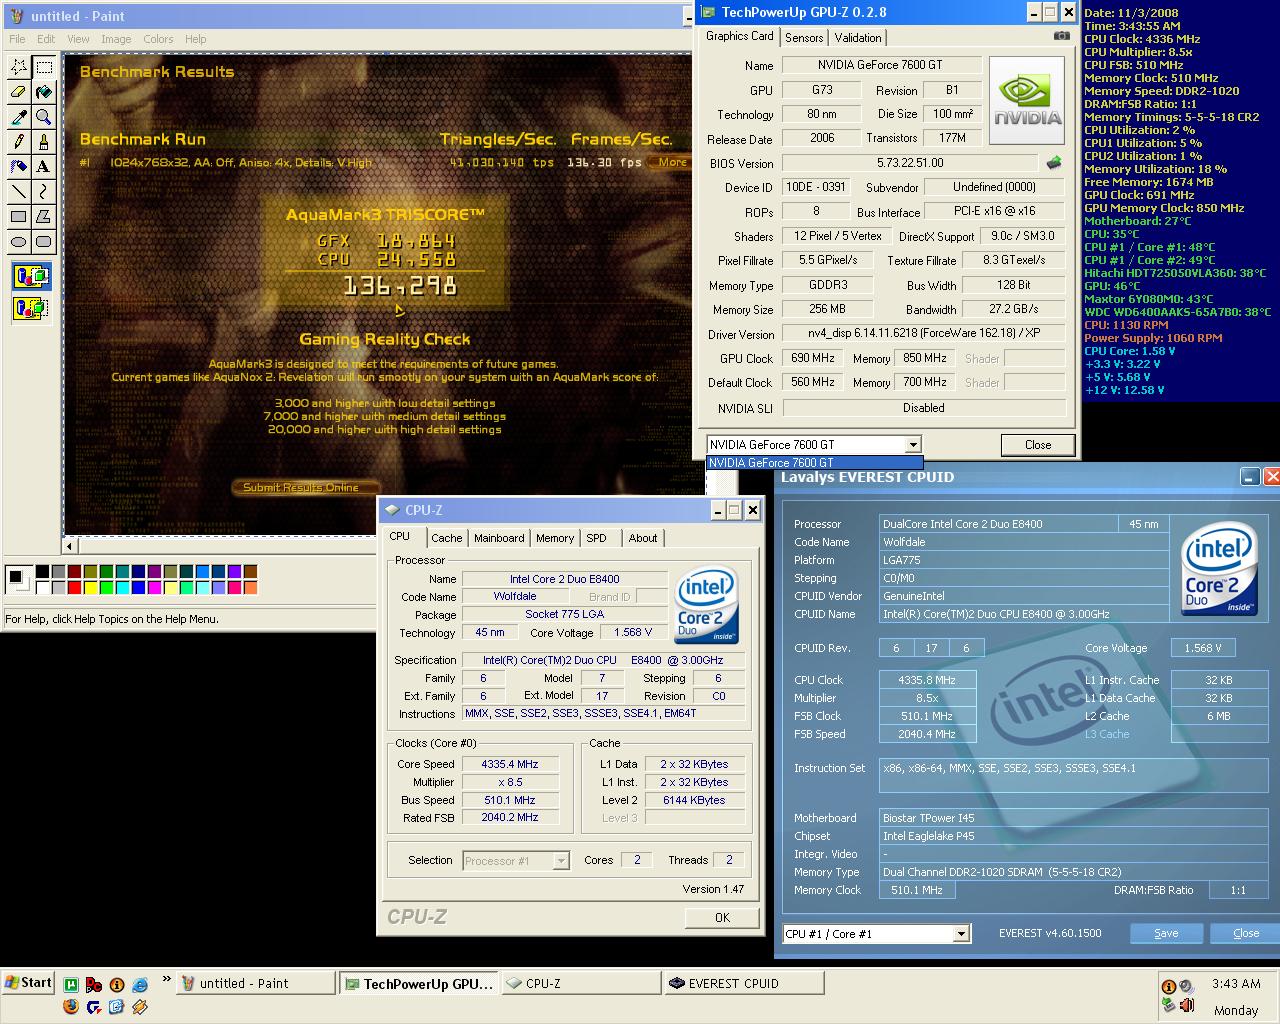Click the BIOS save chip icon in GPU-Z

[1054, 162]
